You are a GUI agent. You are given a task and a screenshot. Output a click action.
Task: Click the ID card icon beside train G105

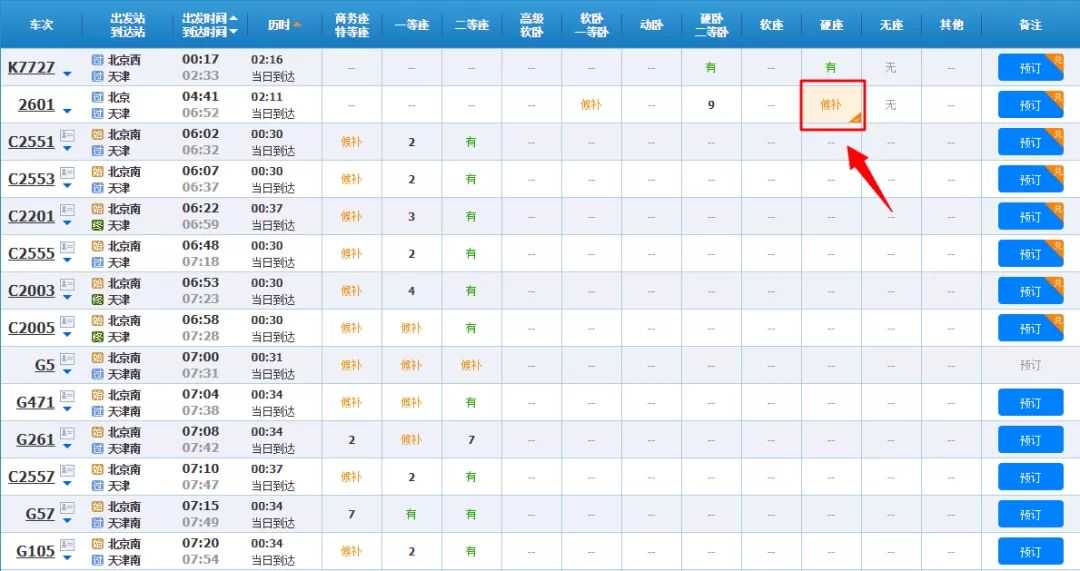[x=68, y=545]
